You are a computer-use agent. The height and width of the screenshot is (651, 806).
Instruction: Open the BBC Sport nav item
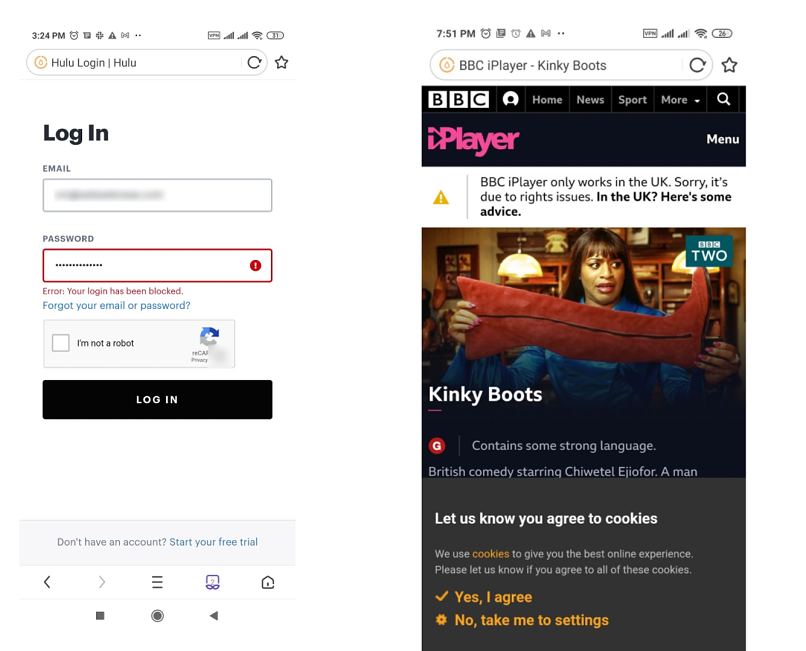point(632,100)
